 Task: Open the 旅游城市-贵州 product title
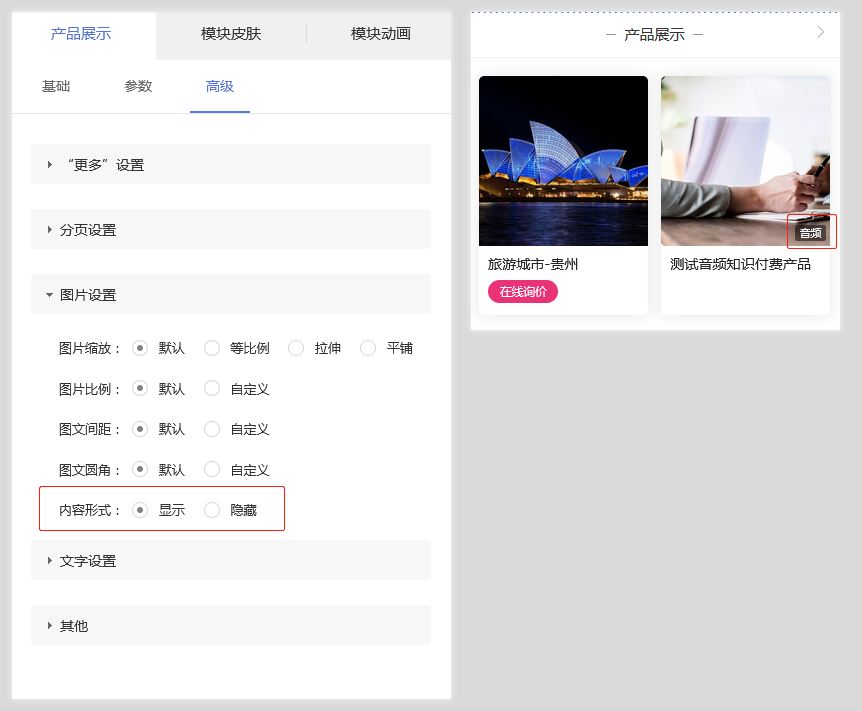(x=533, y=264)
